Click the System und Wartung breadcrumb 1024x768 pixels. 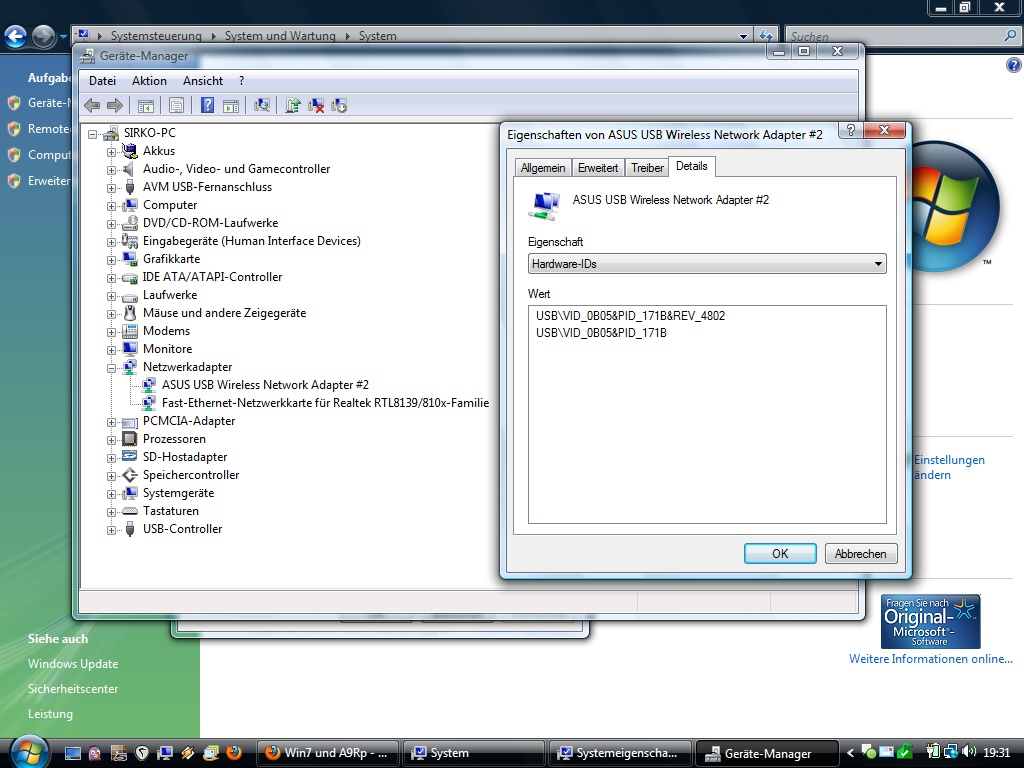click(280, 36)
